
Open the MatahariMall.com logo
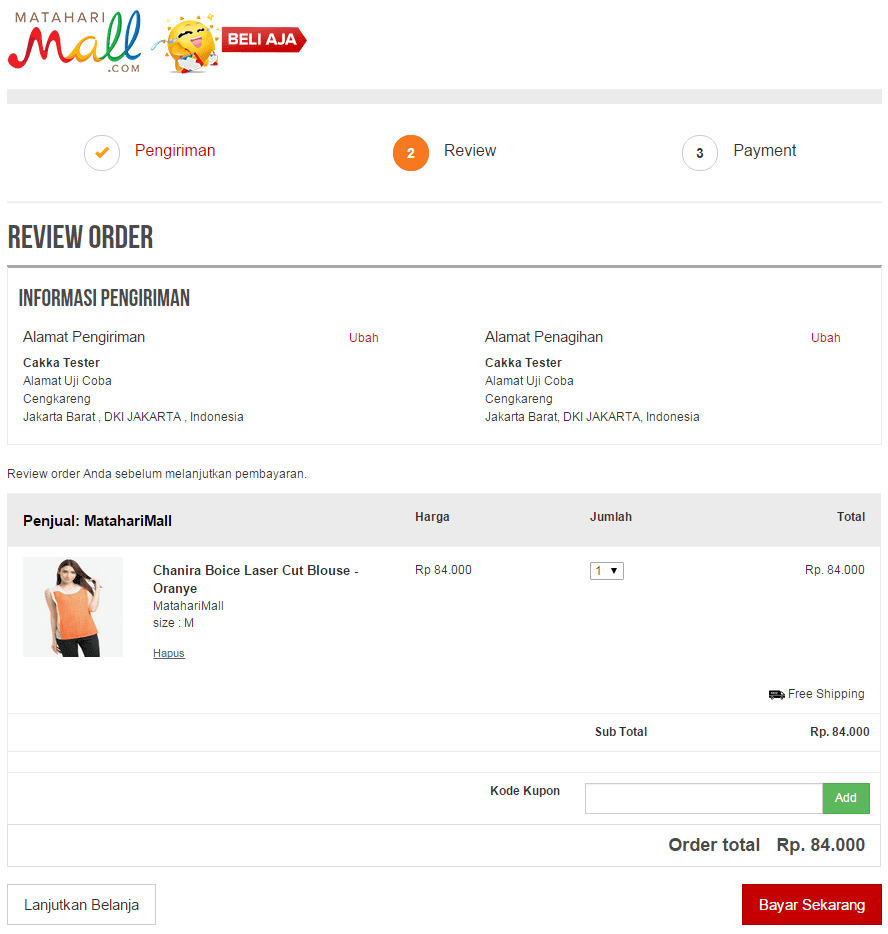(x=75, y=42)
